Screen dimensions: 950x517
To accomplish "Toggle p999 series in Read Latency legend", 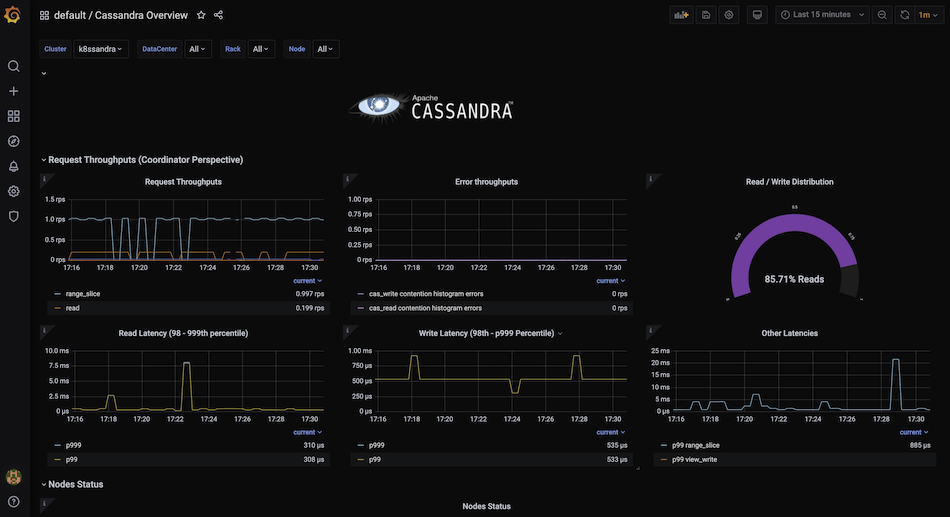I will (x=73, y=445).
